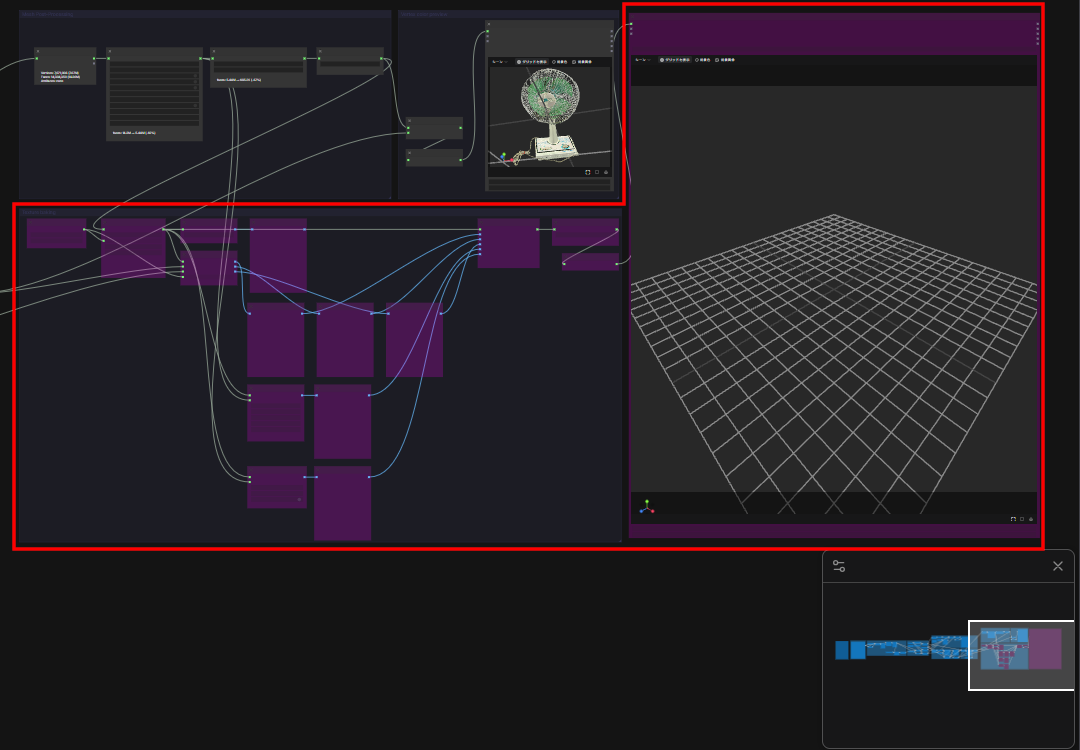
Task: Click the Mesh Post-Processing group title
Action: pyautogui.click(x=48, y=14)
